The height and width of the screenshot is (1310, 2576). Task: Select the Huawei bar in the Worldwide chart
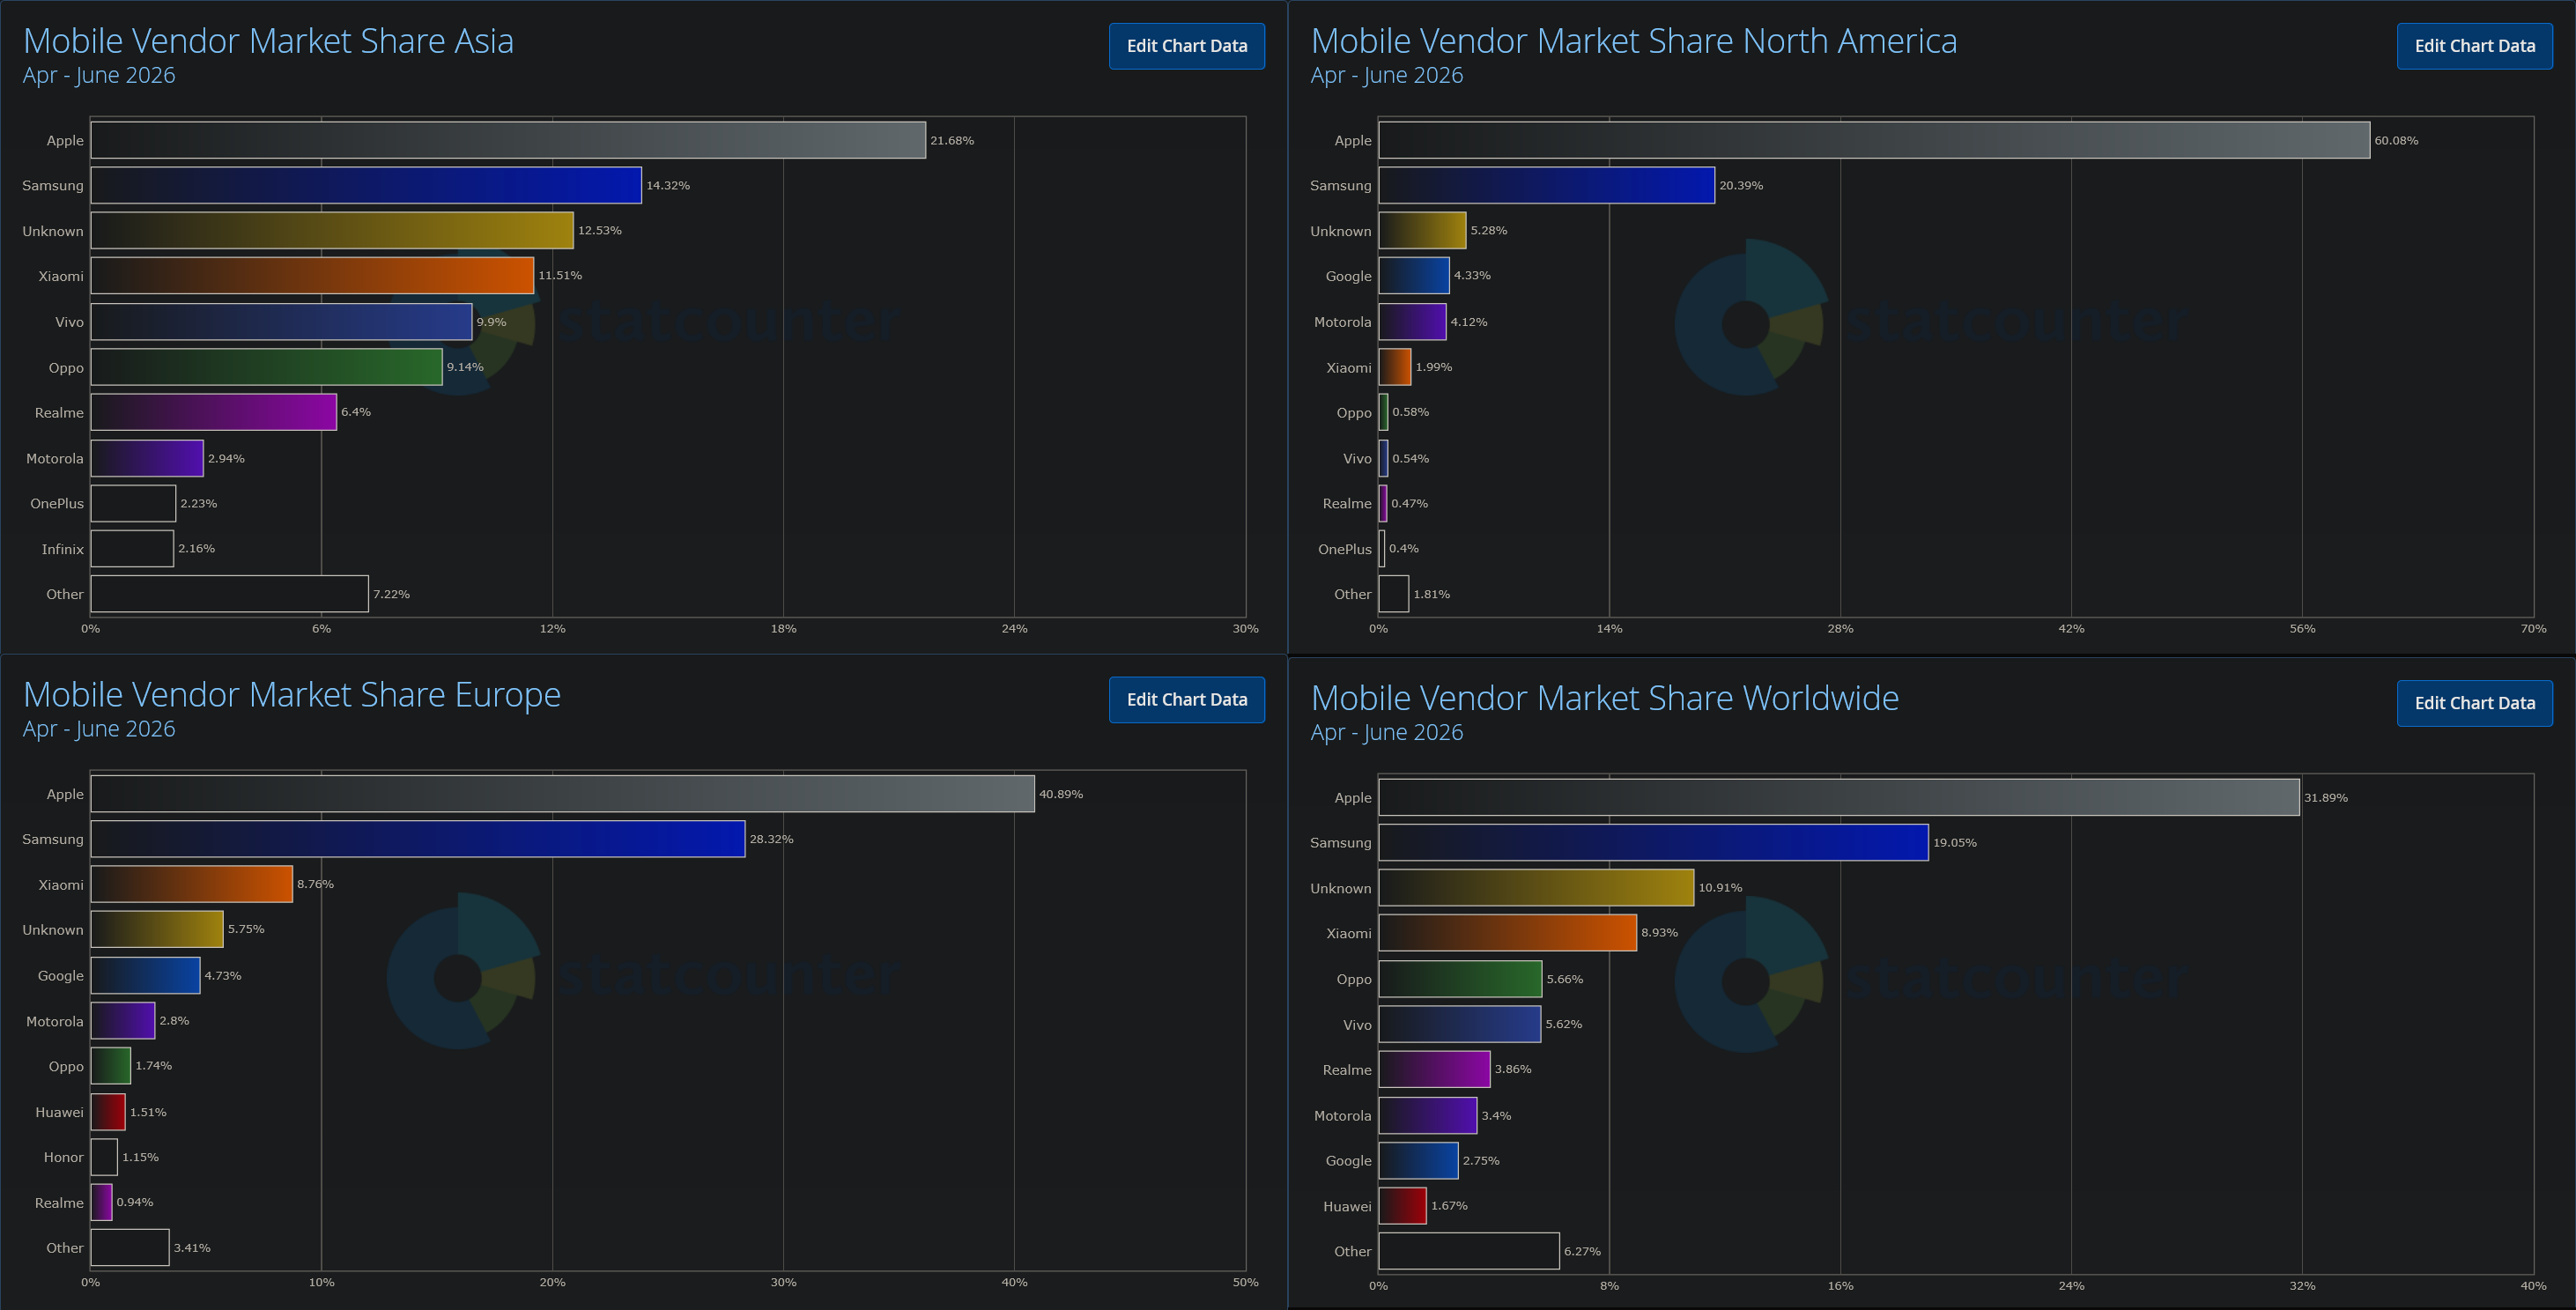(1402, 1205)
